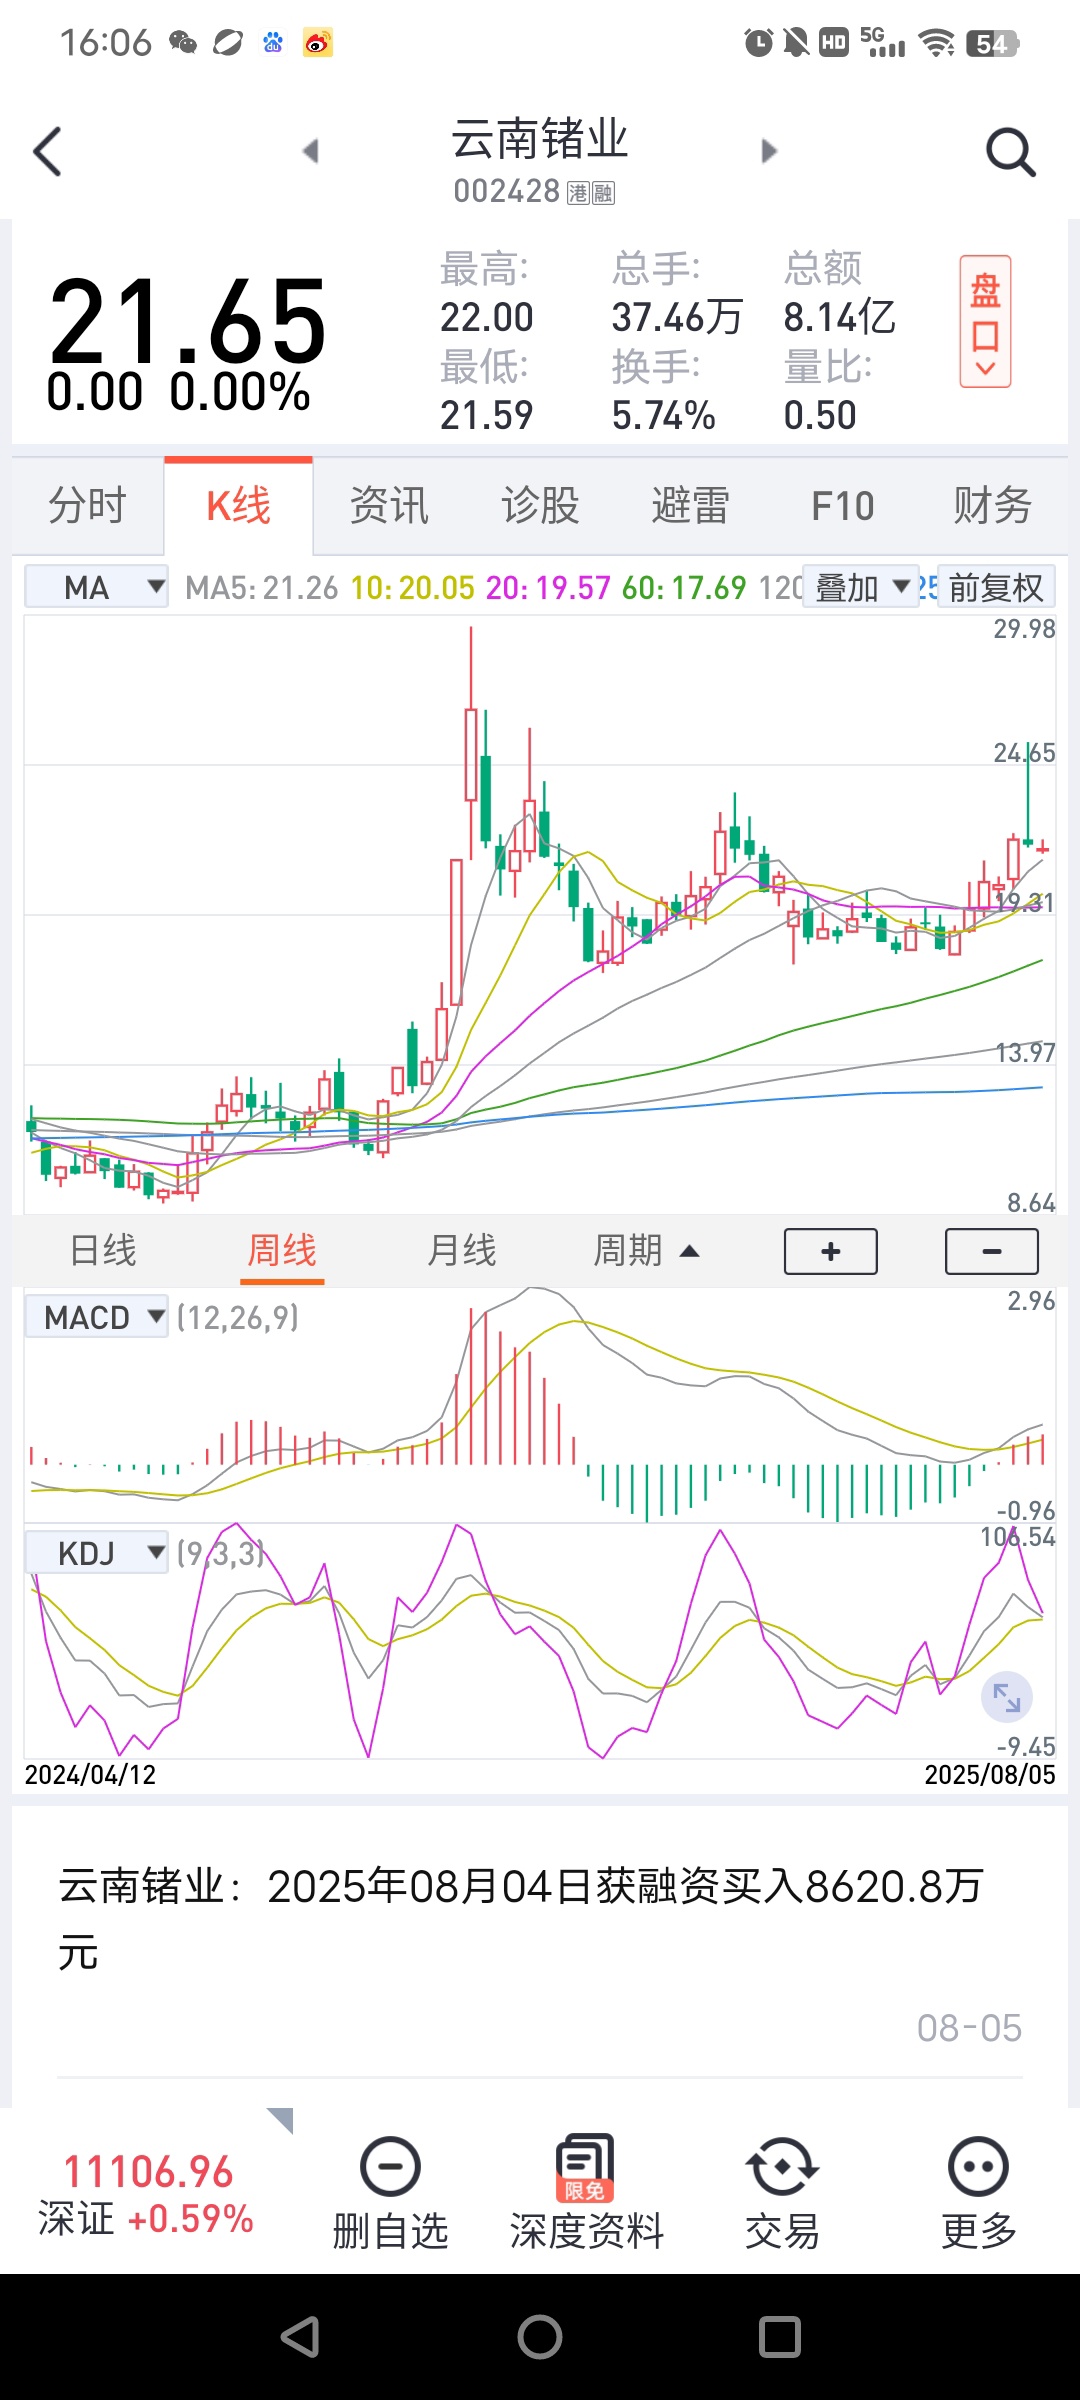Tap the news date 08-05
1080x2400 pixels.
click(x=969, y=2028)
